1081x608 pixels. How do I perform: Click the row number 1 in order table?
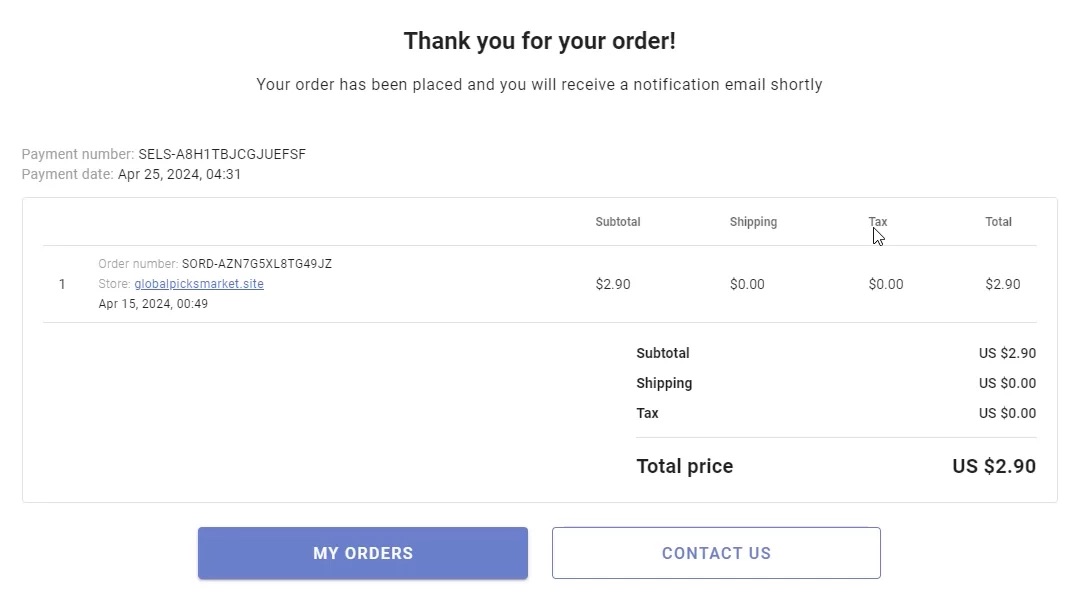point(62,284)
